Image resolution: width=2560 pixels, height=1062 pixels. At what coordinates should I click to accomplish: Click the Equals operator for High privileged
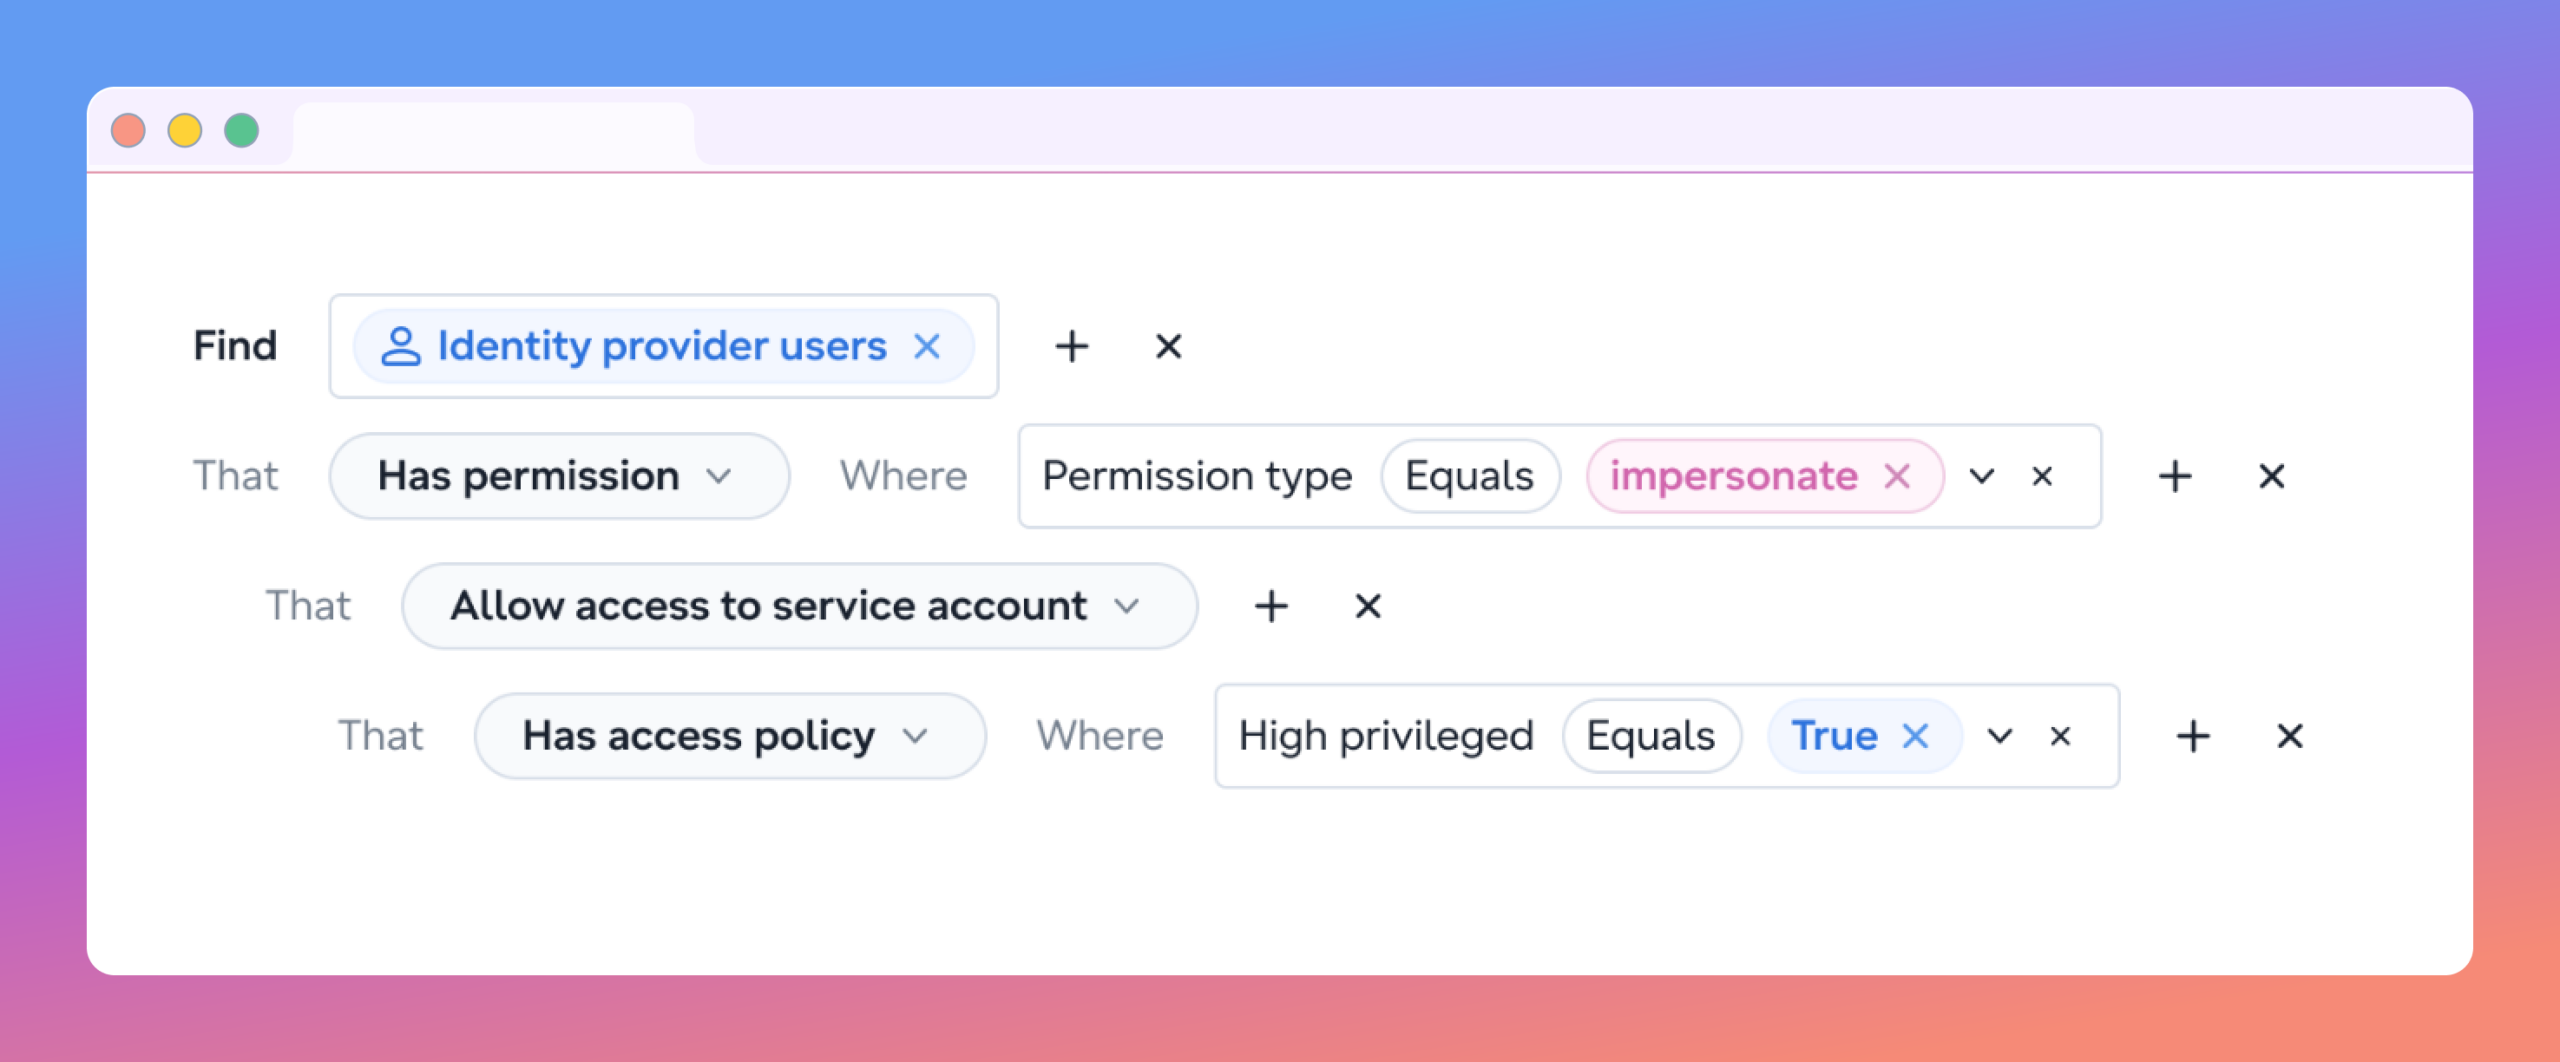click(x=1651, y=736)
